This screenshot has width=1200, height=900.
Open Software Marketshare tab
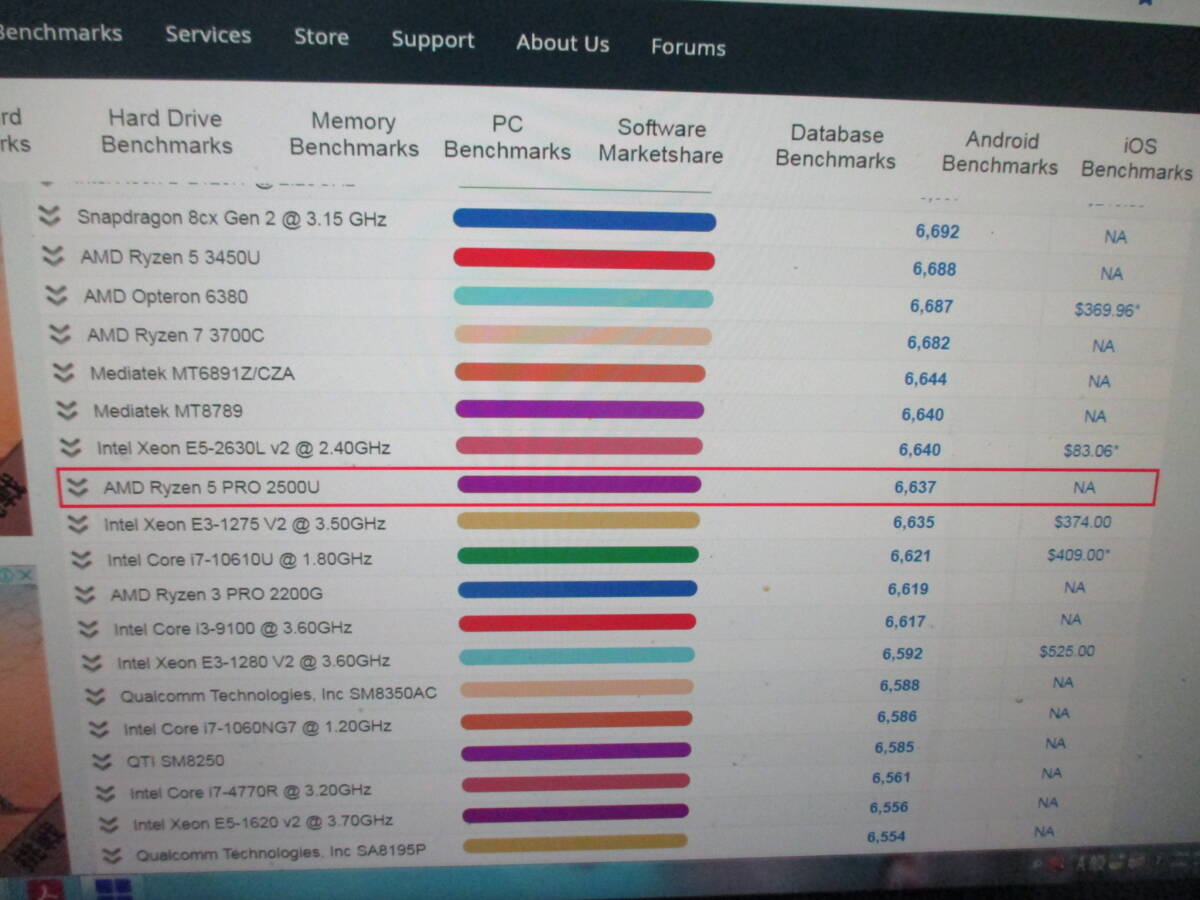pyautogui.click(x=661, y=141)
